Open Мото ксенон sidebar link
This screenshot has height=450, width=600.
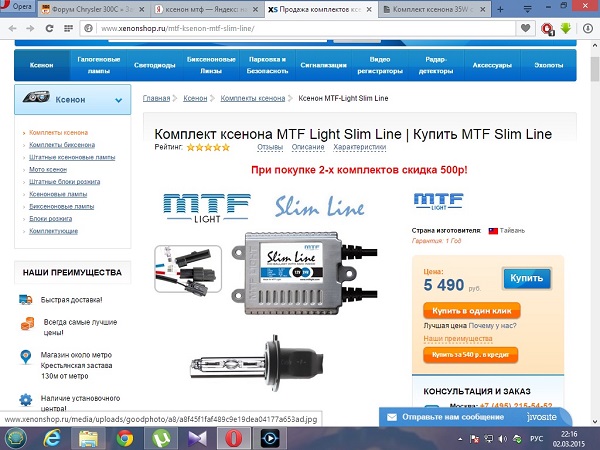(48, 170)
